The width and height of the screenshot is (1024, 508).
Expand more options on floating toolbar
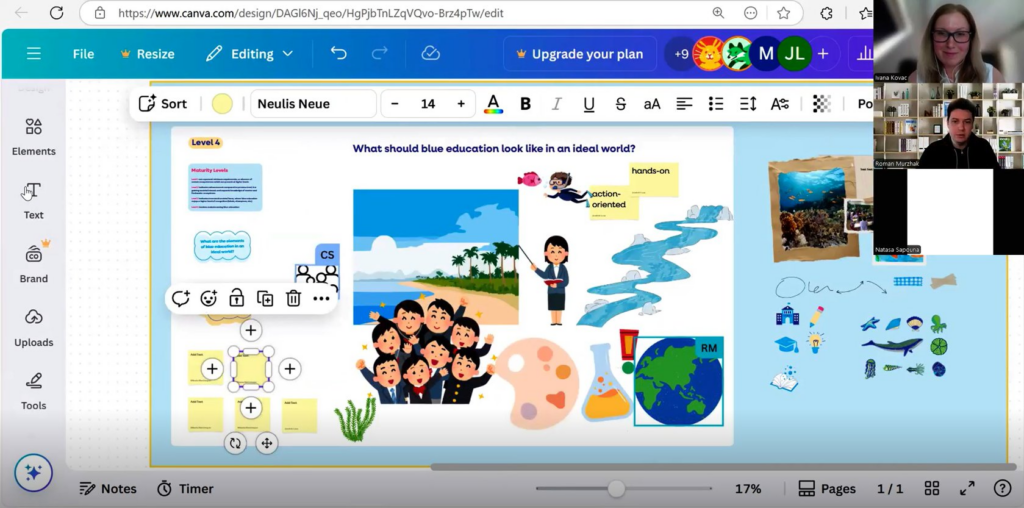click(321, 298)
